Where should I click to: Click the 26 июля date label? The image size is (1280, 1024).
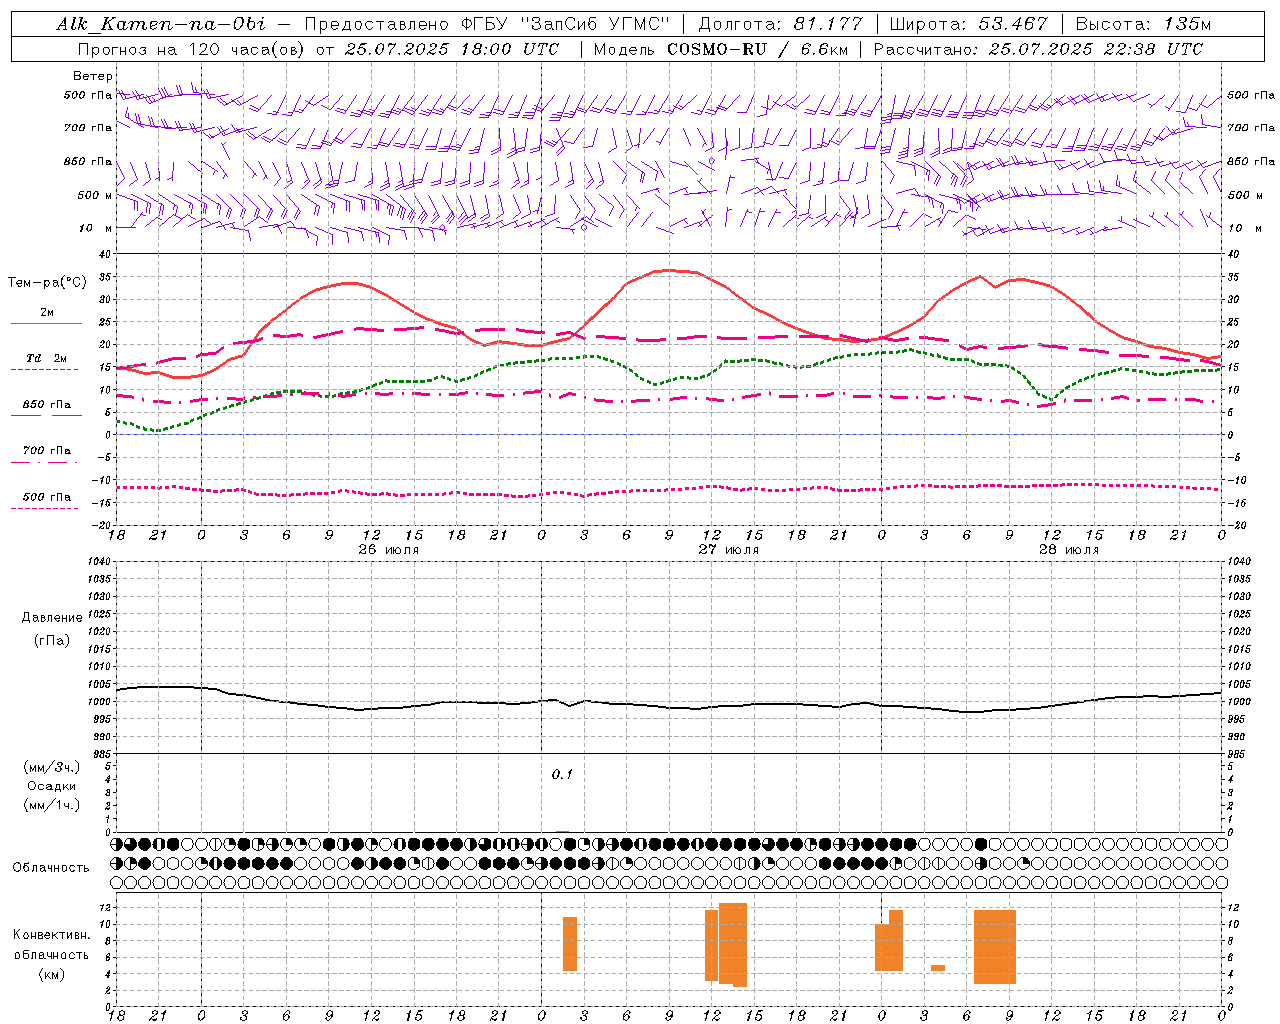389,550
